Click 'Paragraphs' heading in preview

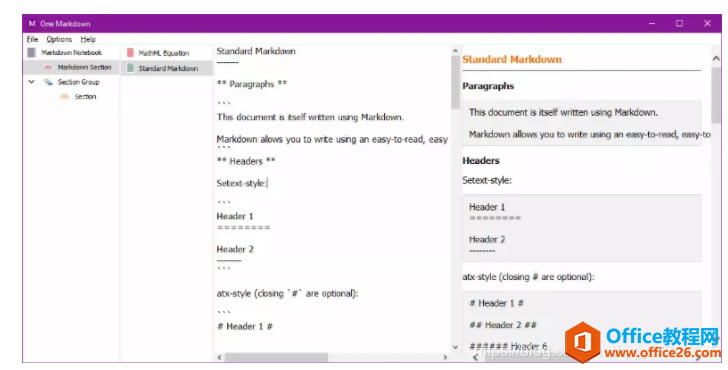tap(488, 86)
